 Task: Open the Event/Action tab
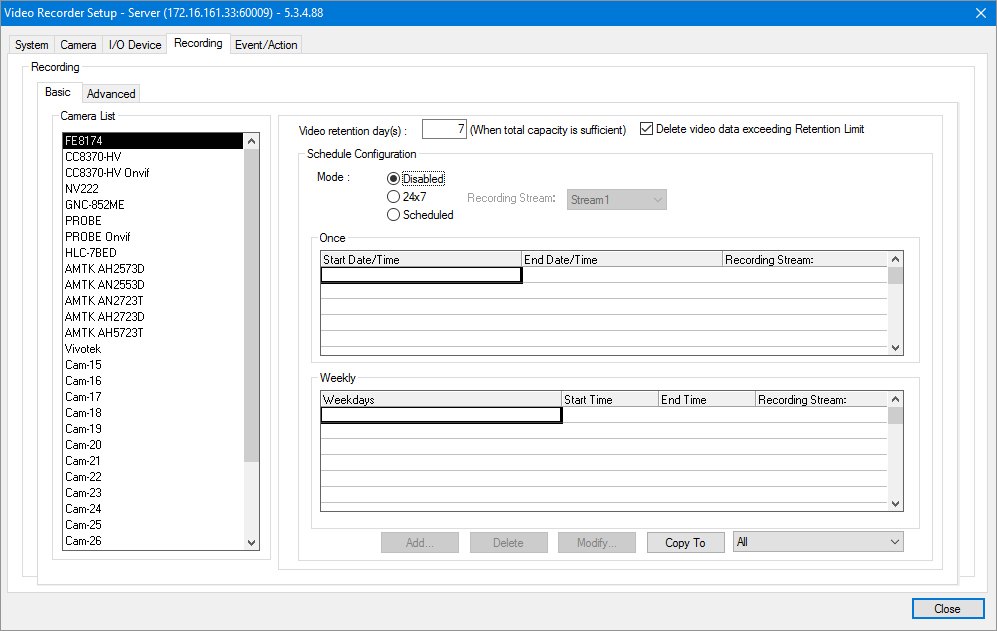click(x=266, y=45)
